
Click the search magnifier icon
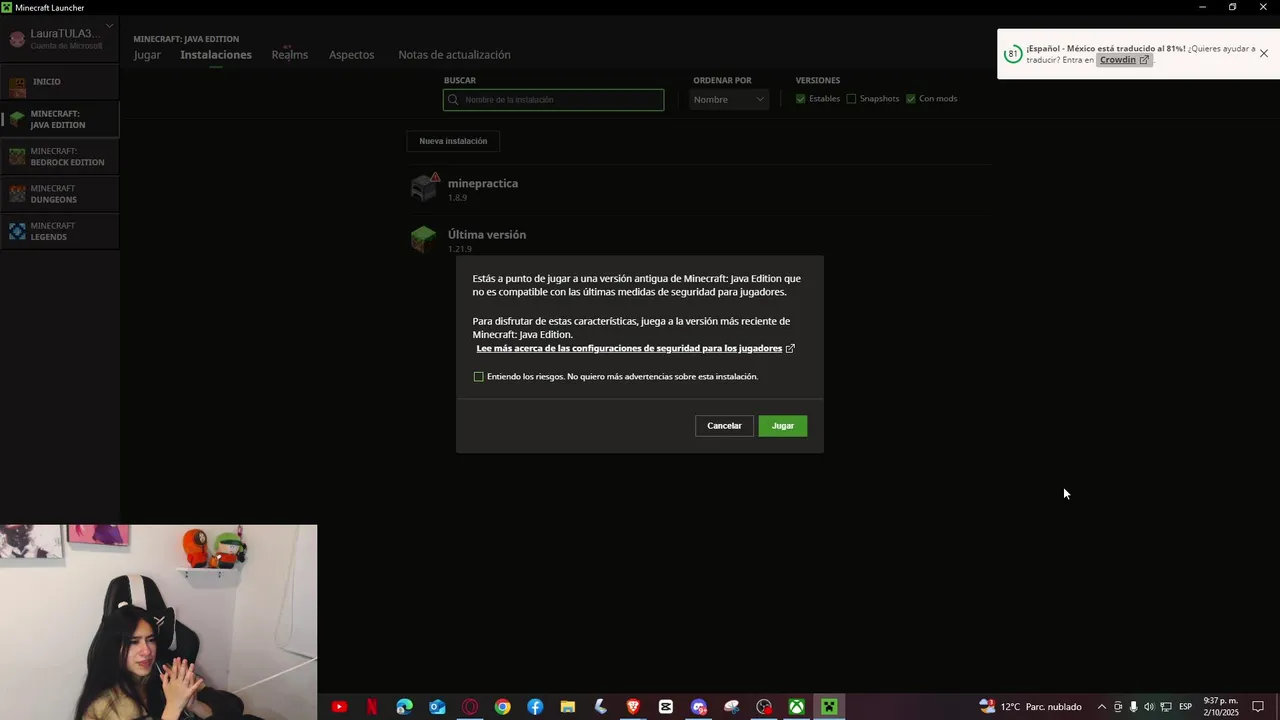pyautogui.click(x=454, y=99)
